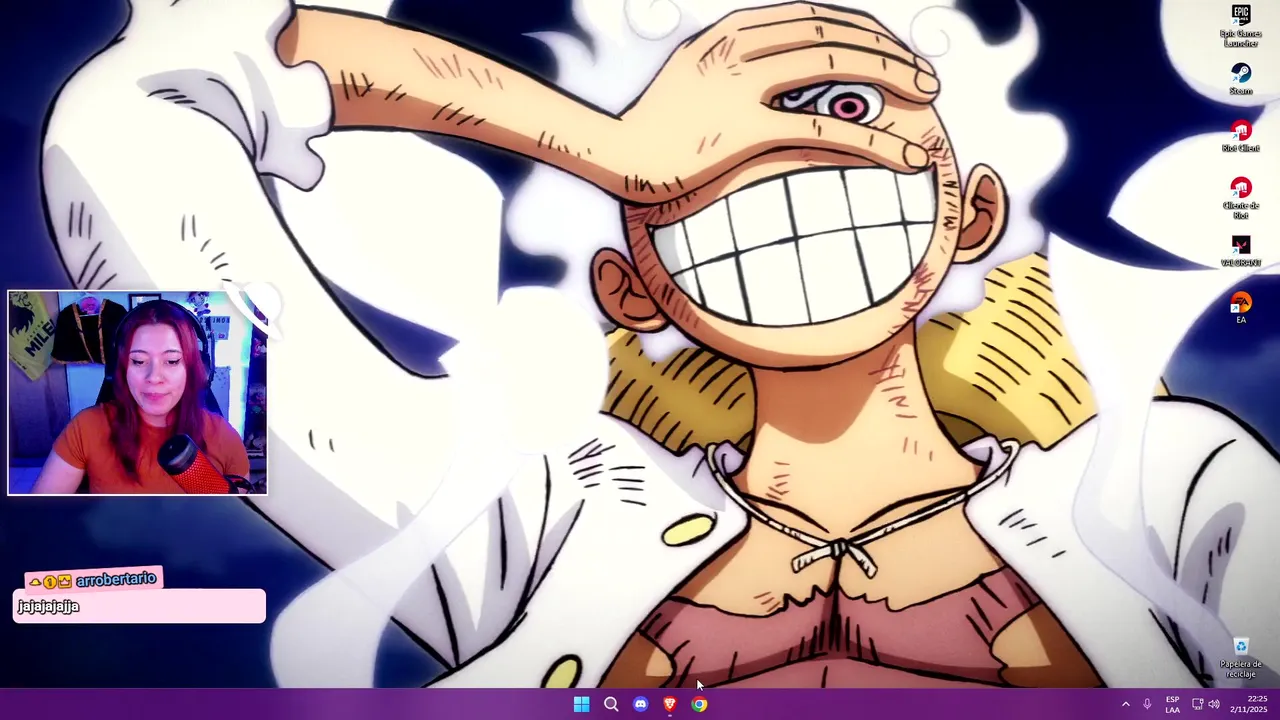Screen dimensions: 1280x720
Task: Select the Papelera de reciclaje icon
Action: [1241, 658]
